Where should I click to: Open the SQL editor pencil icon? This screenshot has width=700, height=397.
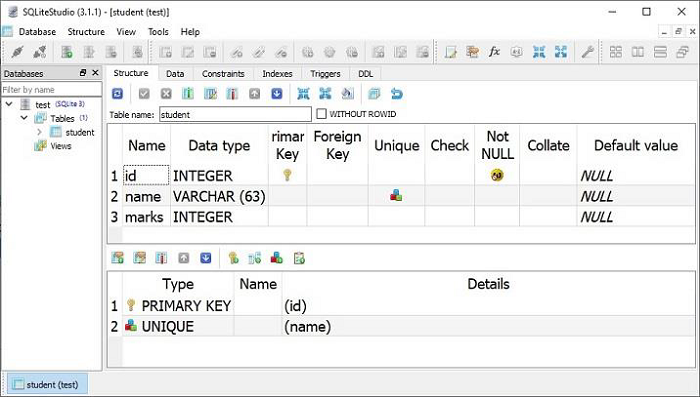tap(450, 52)
